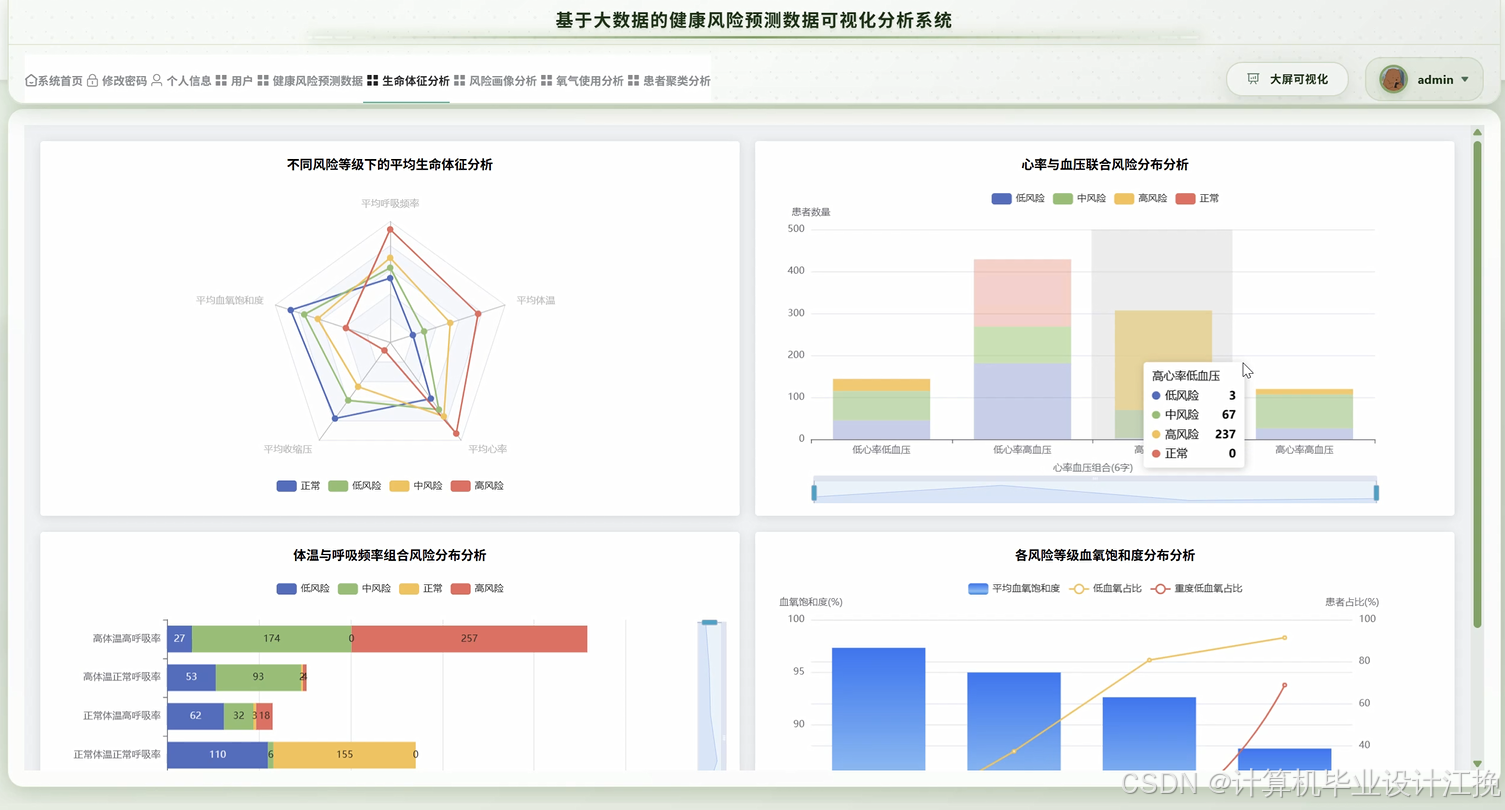1505x810 pixels.
Task: Toggle 正常 legend in 体温与呼吸频率 chart
Action: click(x=422, y=588)
